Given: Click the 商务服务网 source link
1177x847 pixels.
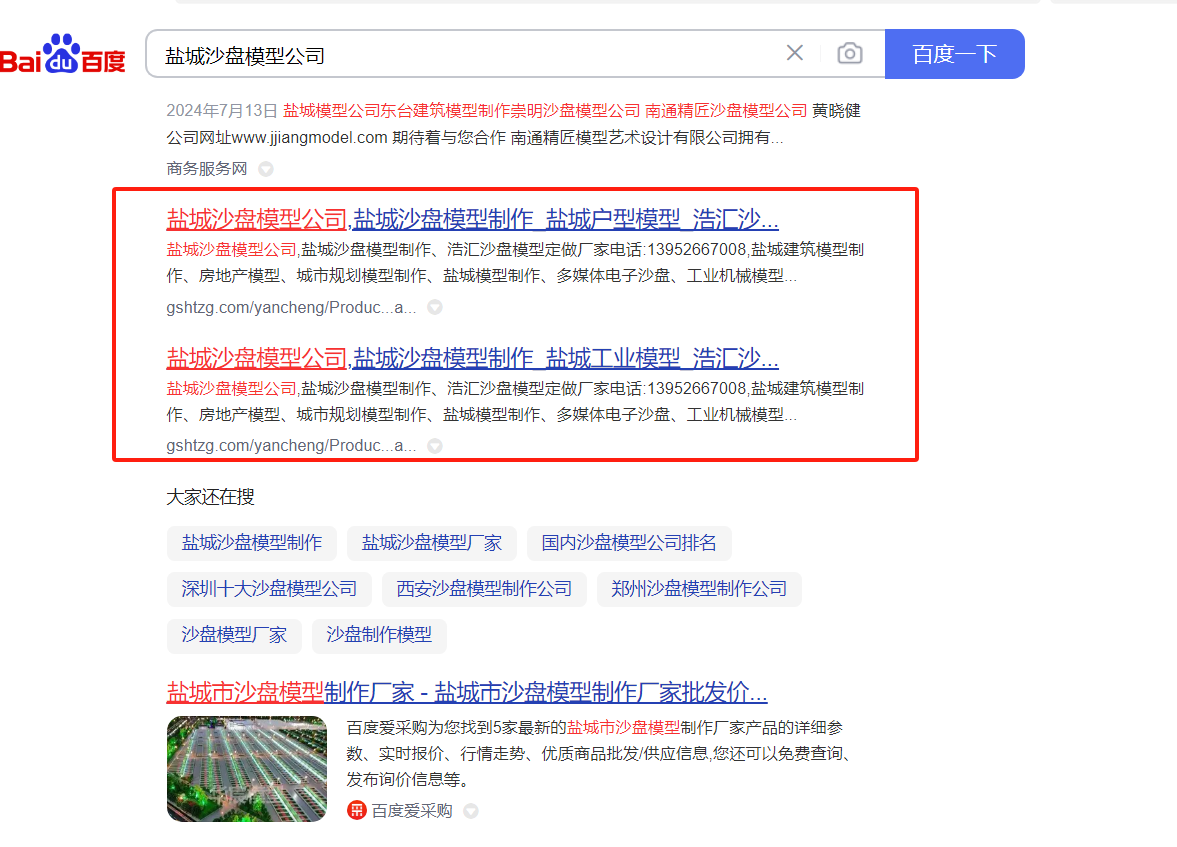Looking at the screenshot, I should pyautogui.click(x=206, y=169).
